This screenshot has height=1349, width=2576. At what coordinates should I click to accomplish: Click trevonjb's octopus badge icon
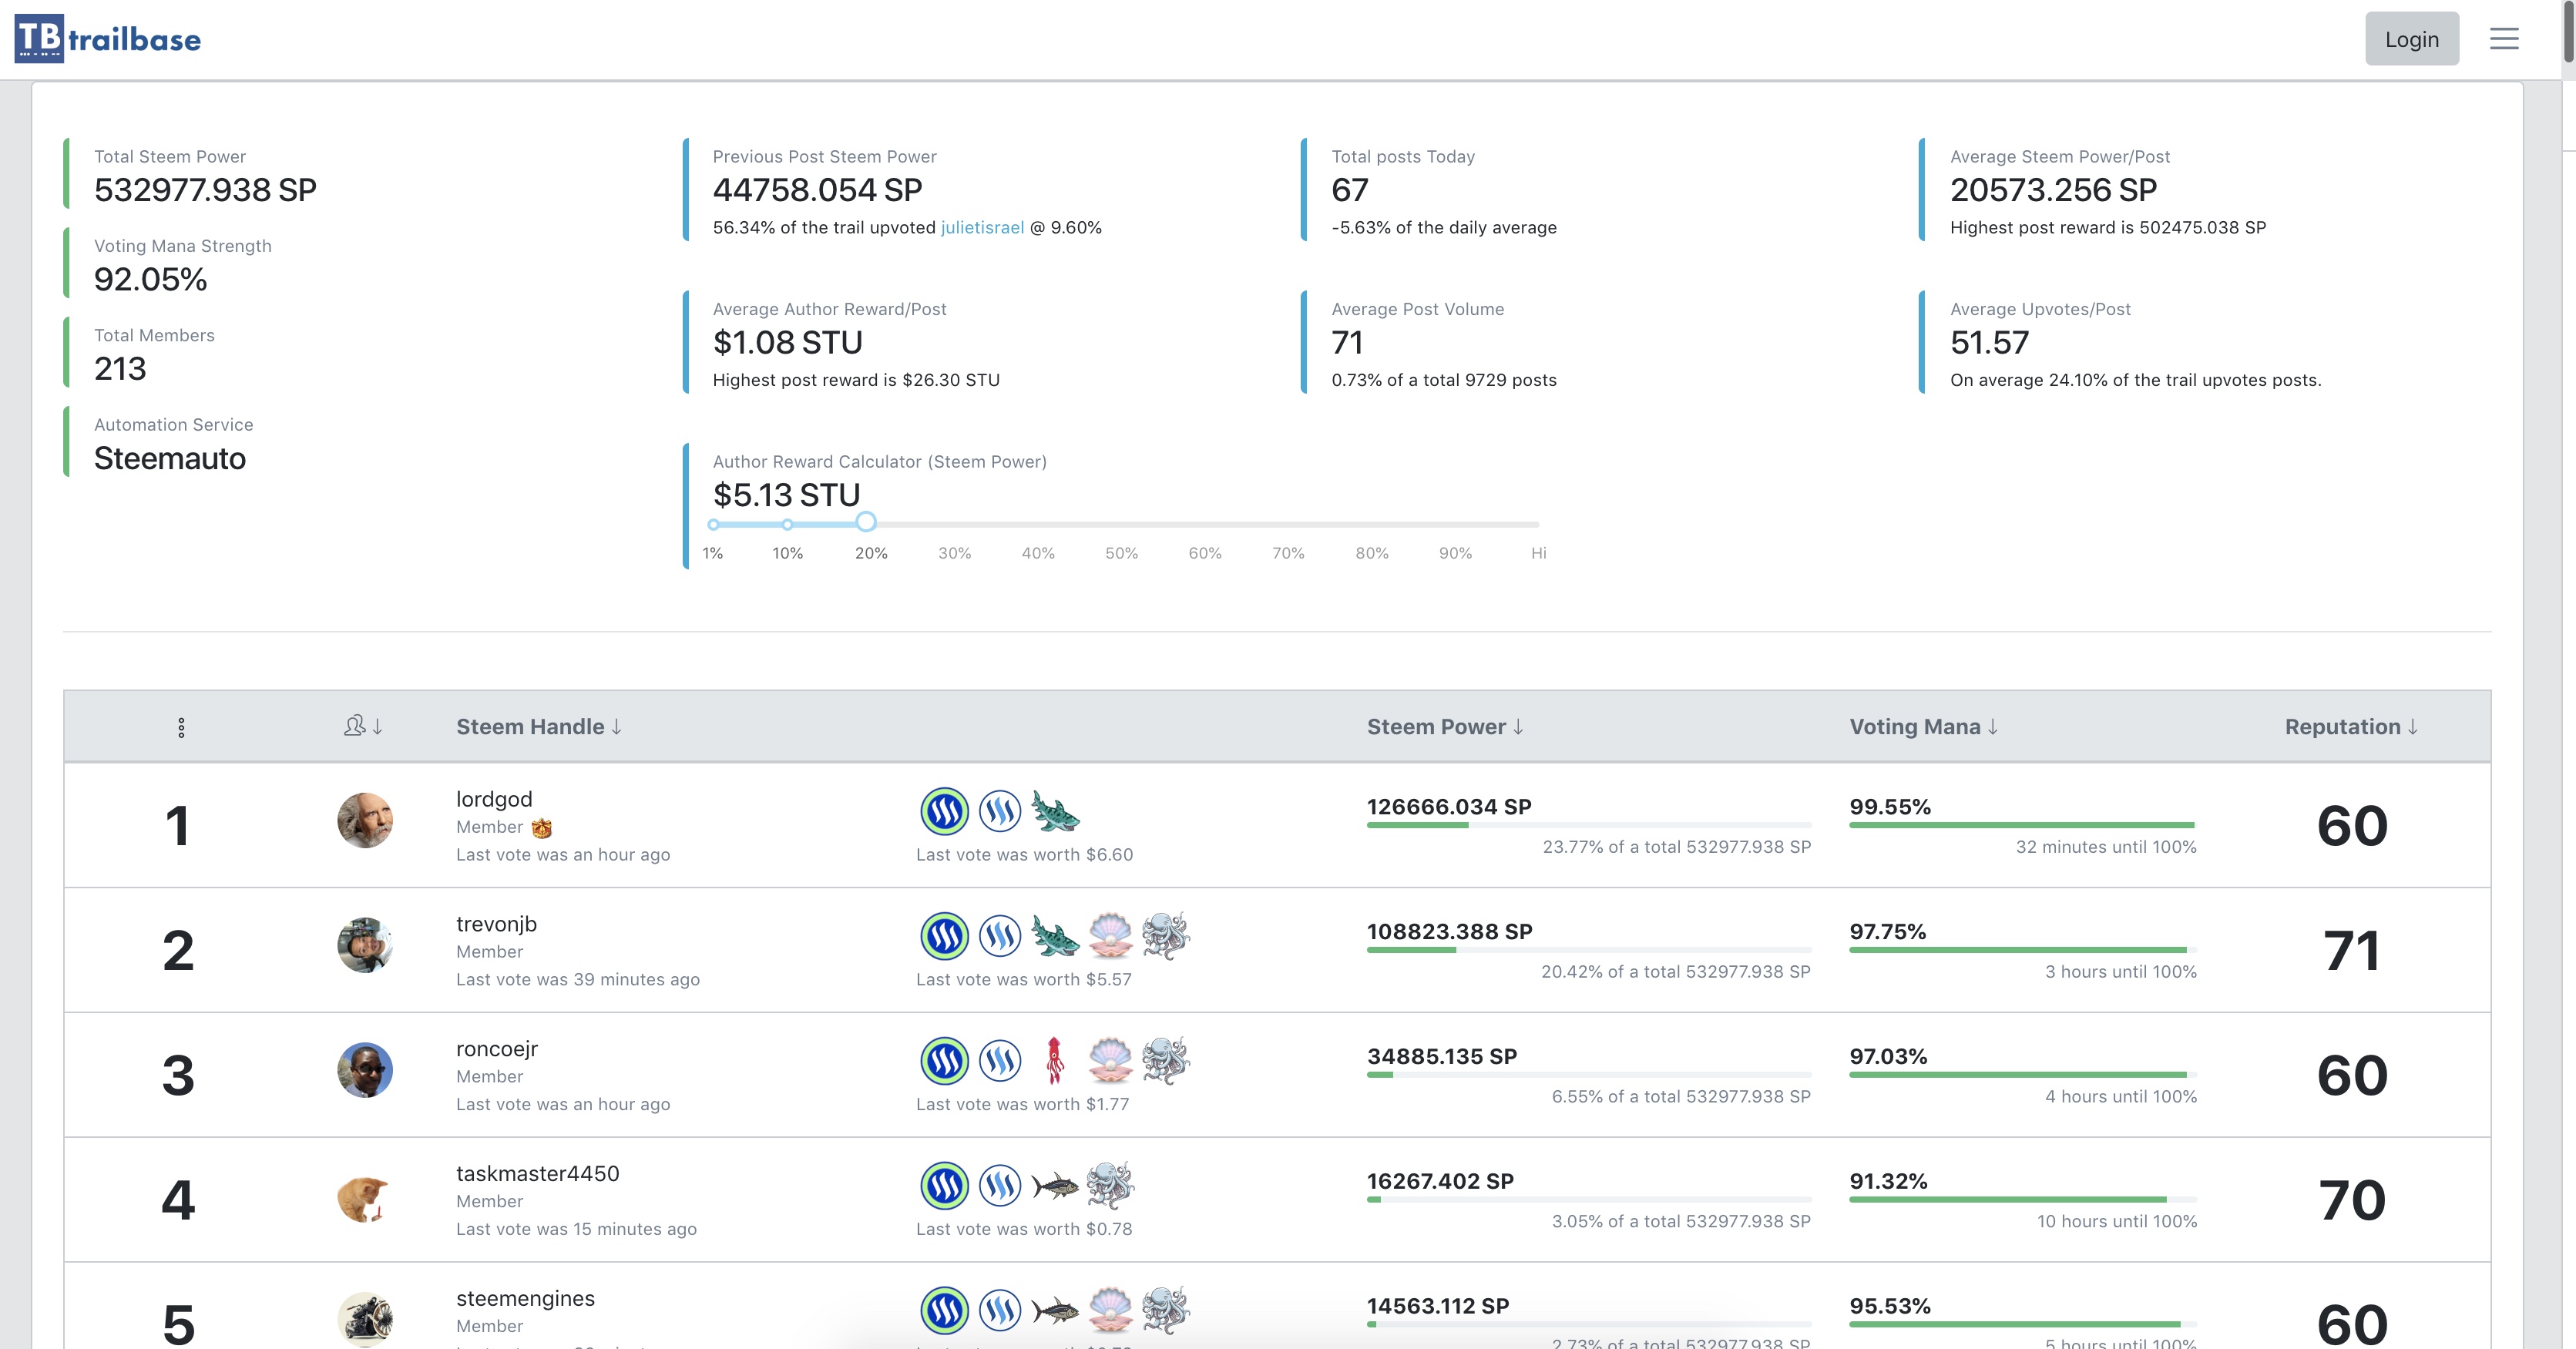click(1165, 936)
